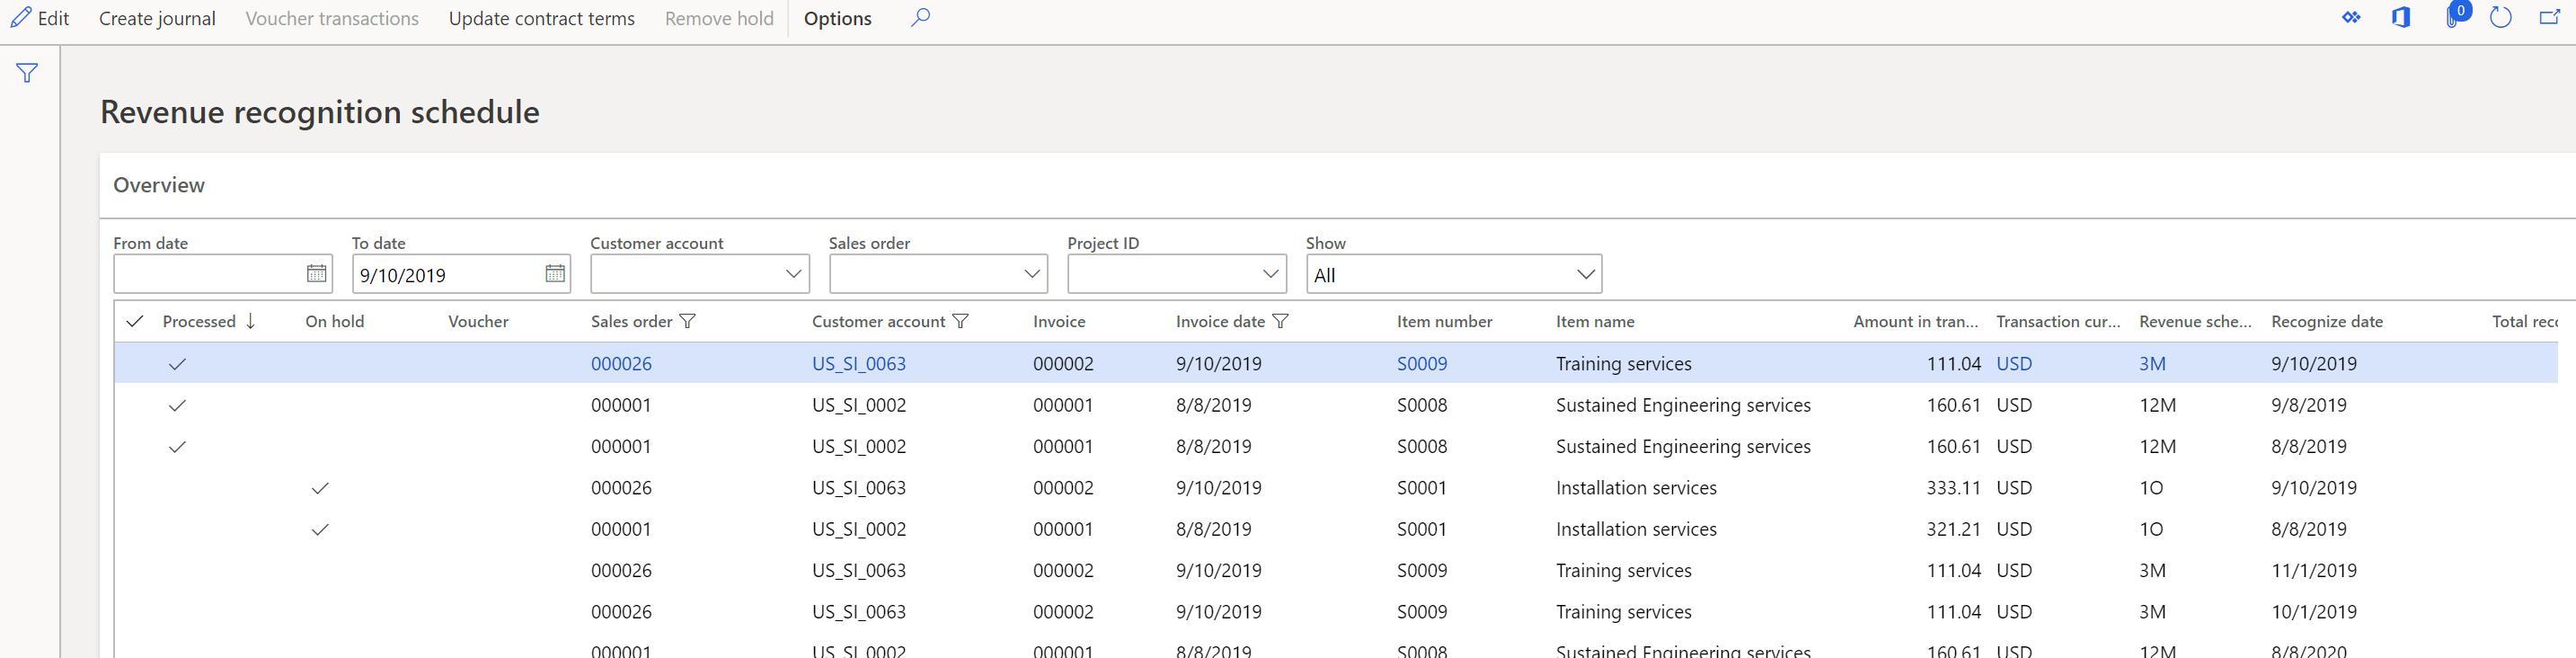Screen dimensions: 2576x658
Task: Open sales order 000026 link in selected row
Action: (621, 364)
